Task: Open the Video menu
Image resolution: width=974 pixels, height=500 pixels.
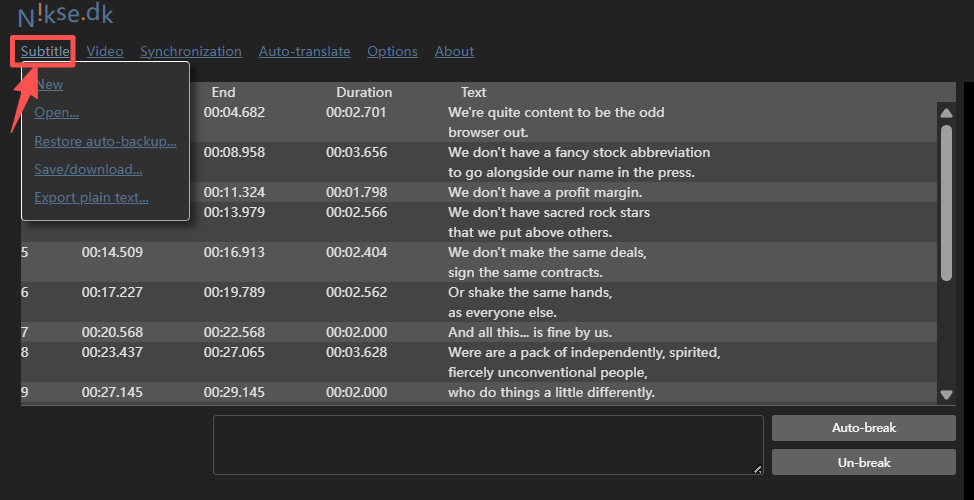Action: (105, 51)
